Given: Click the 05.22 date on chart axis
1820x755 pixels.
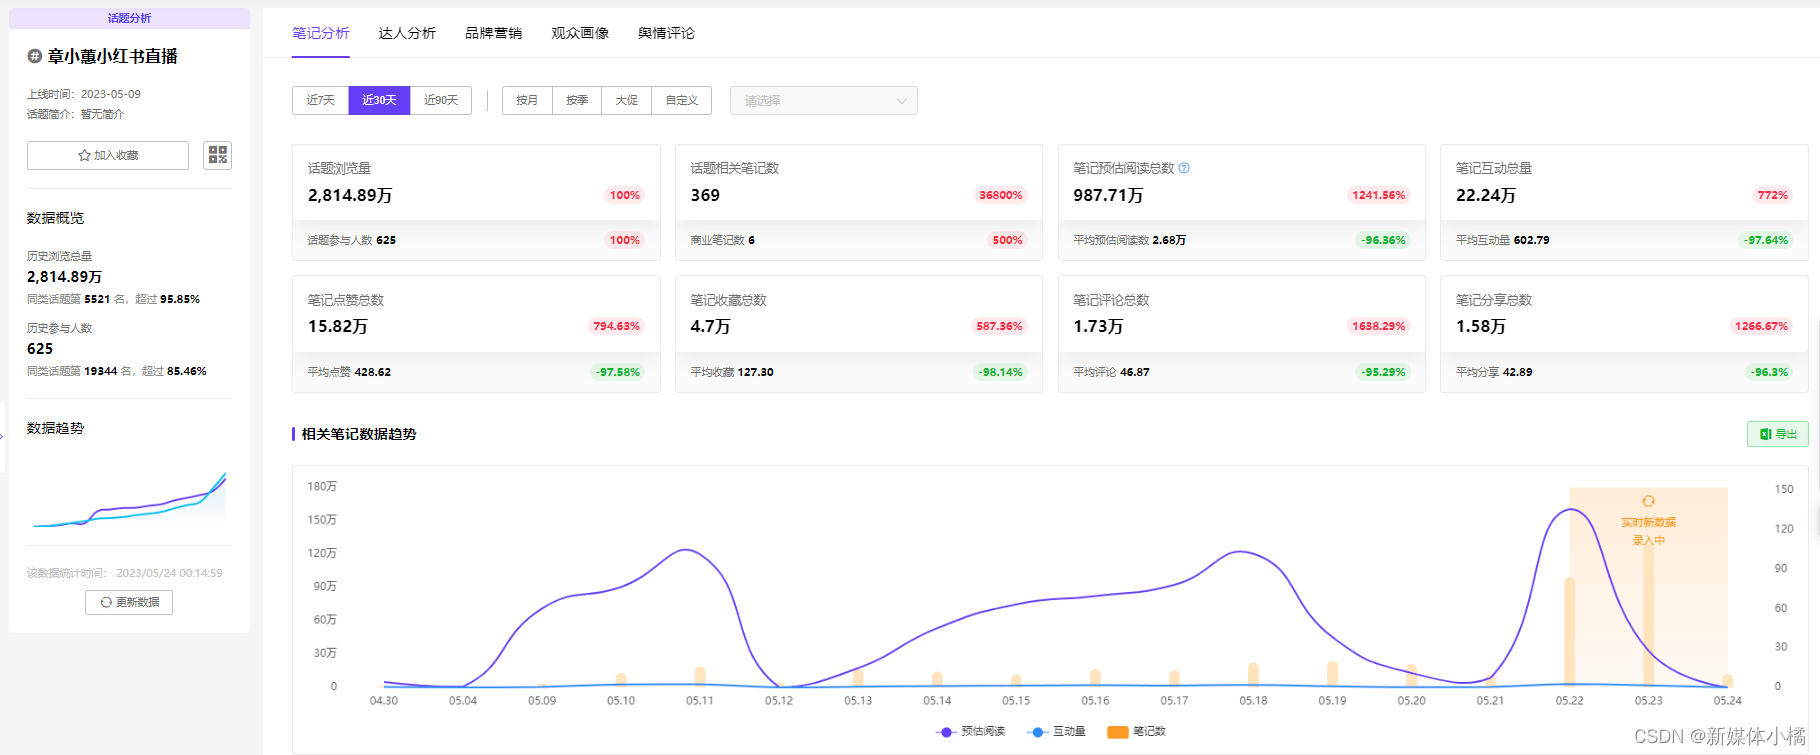Looking at the screenshot, I should (x=1569, y=701).
